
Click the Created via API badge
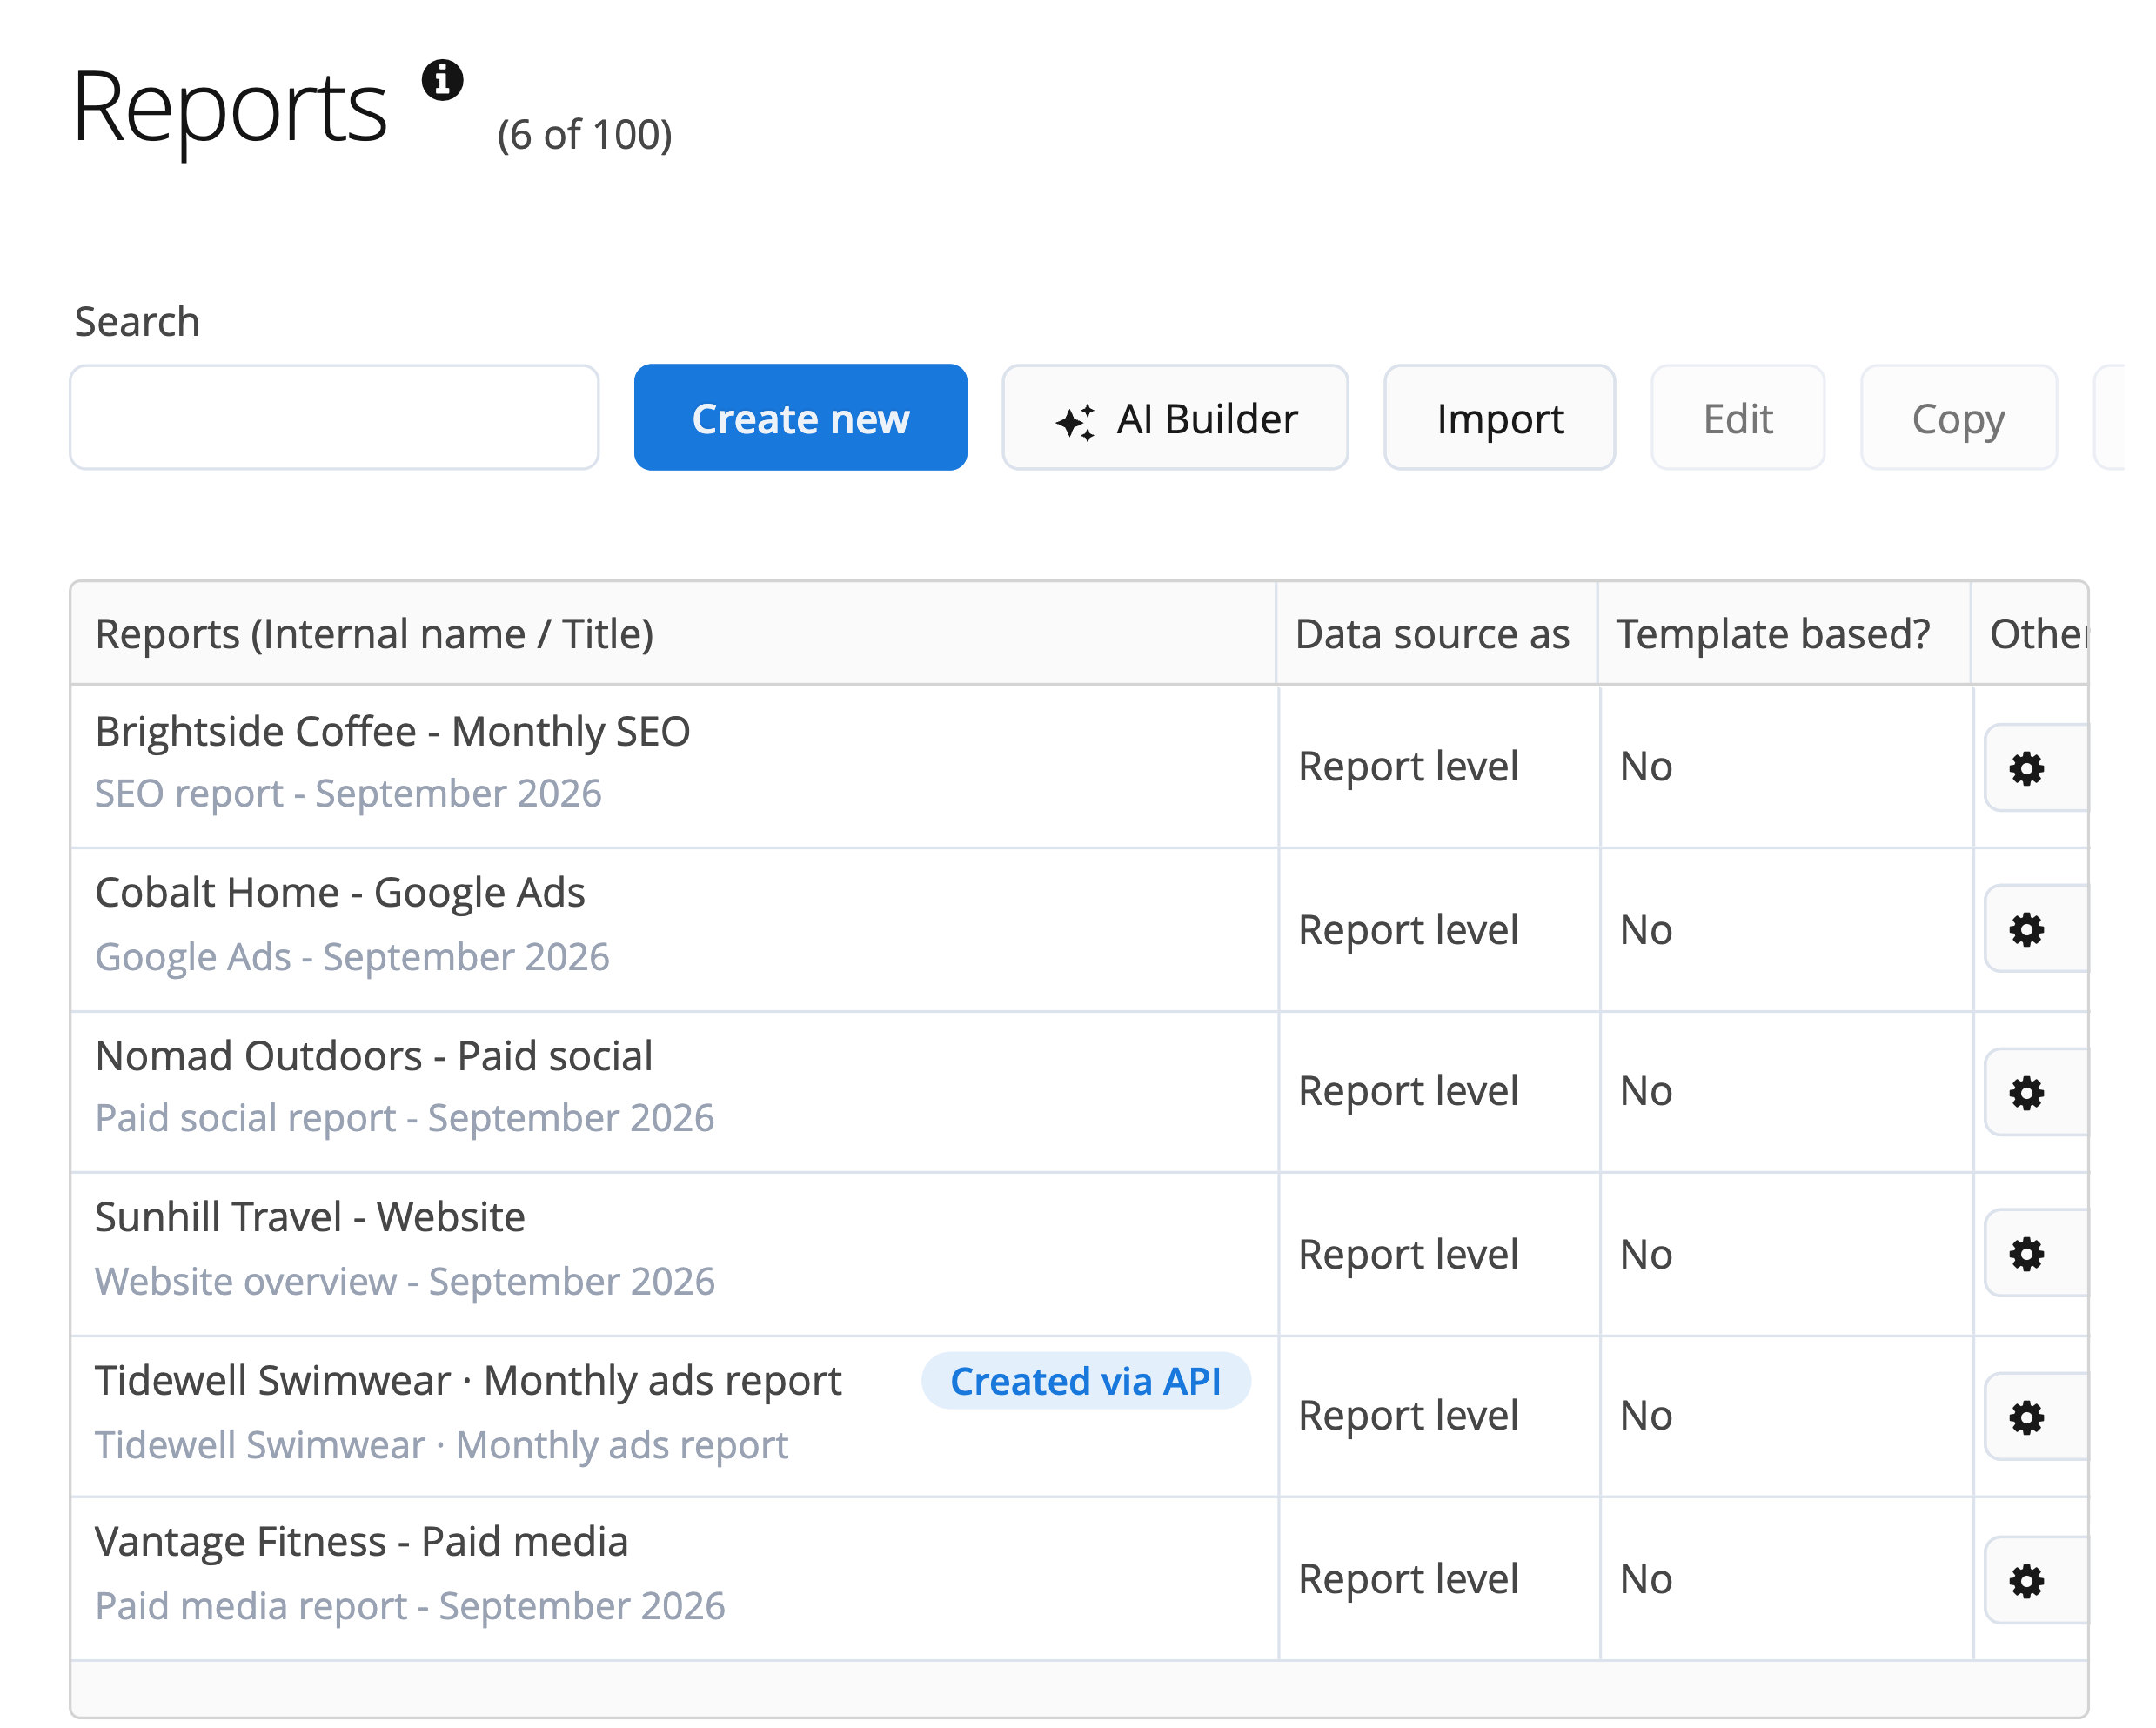(x=1085, y=1381)
